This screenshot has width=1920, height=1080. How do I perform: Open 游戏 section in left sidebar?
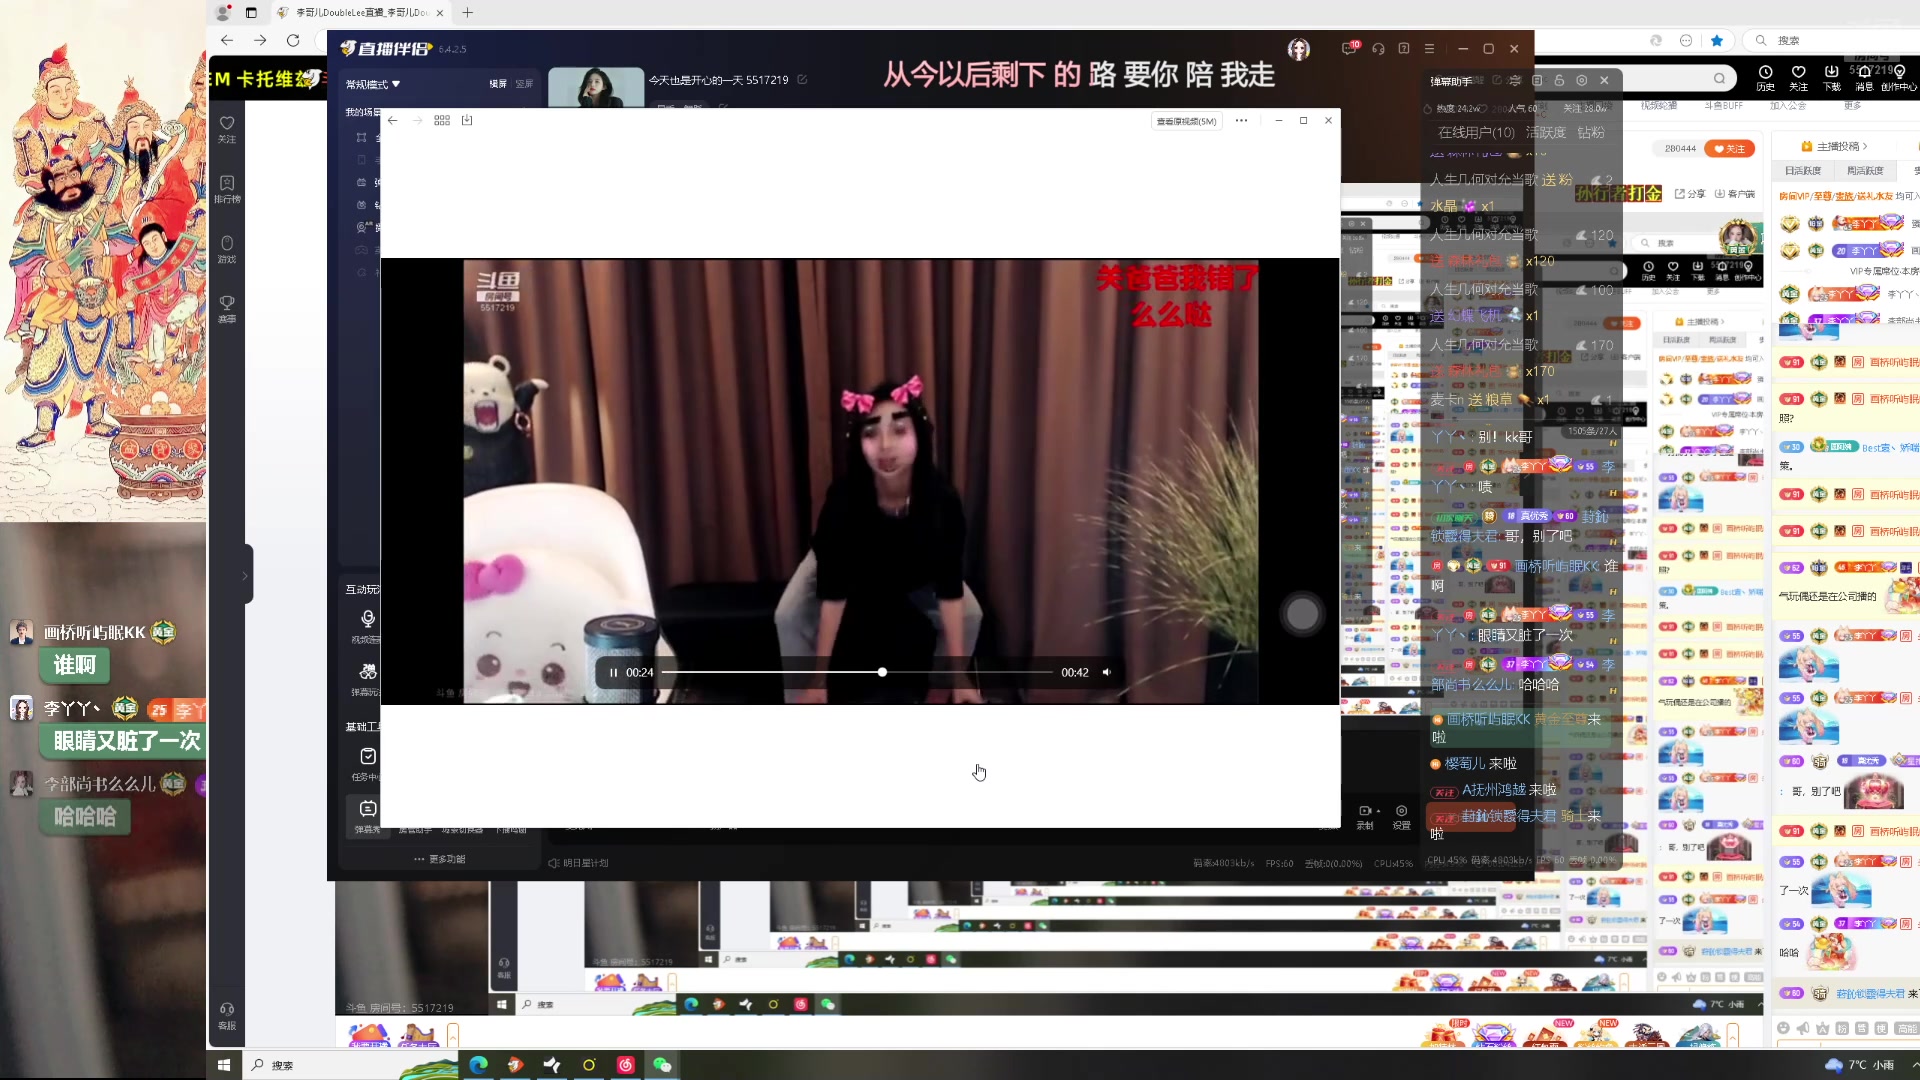(x=227, y=249)
